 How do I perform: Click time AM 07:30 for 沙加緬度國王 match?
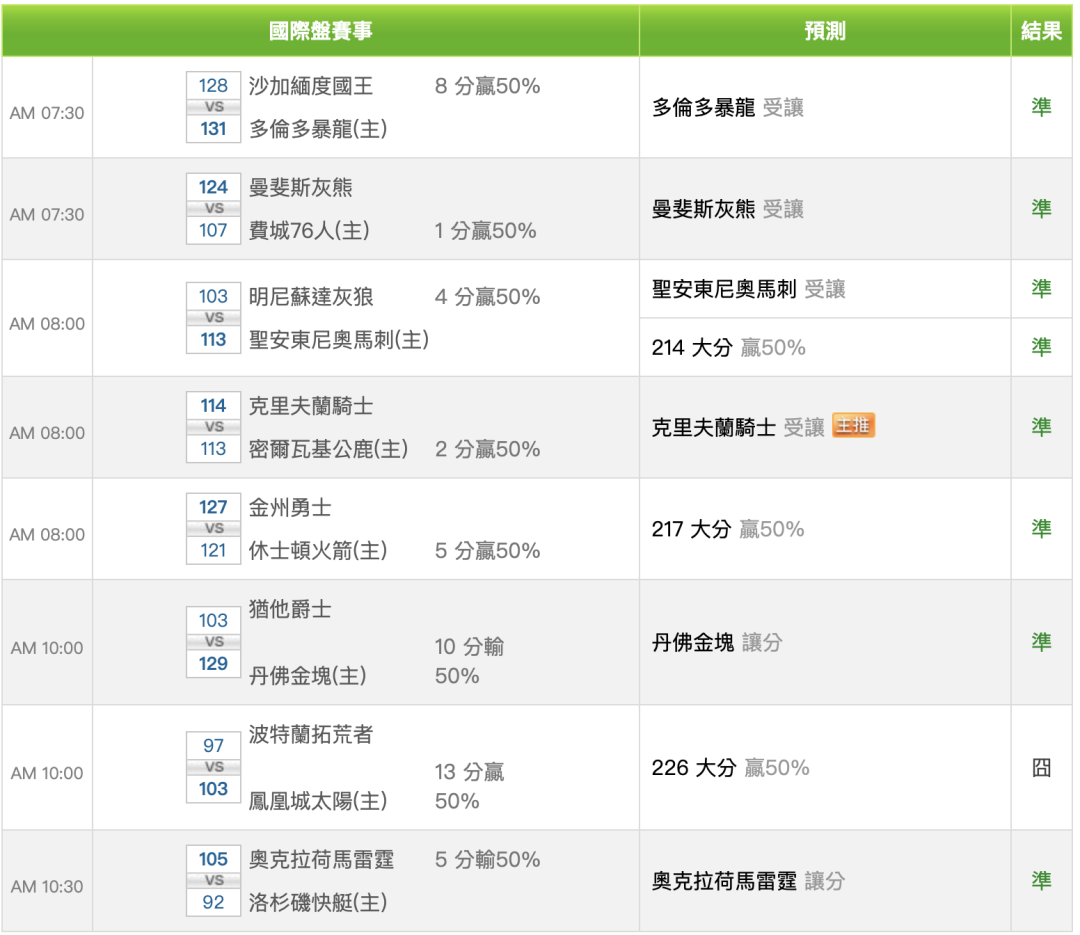[x=47, y=113]
